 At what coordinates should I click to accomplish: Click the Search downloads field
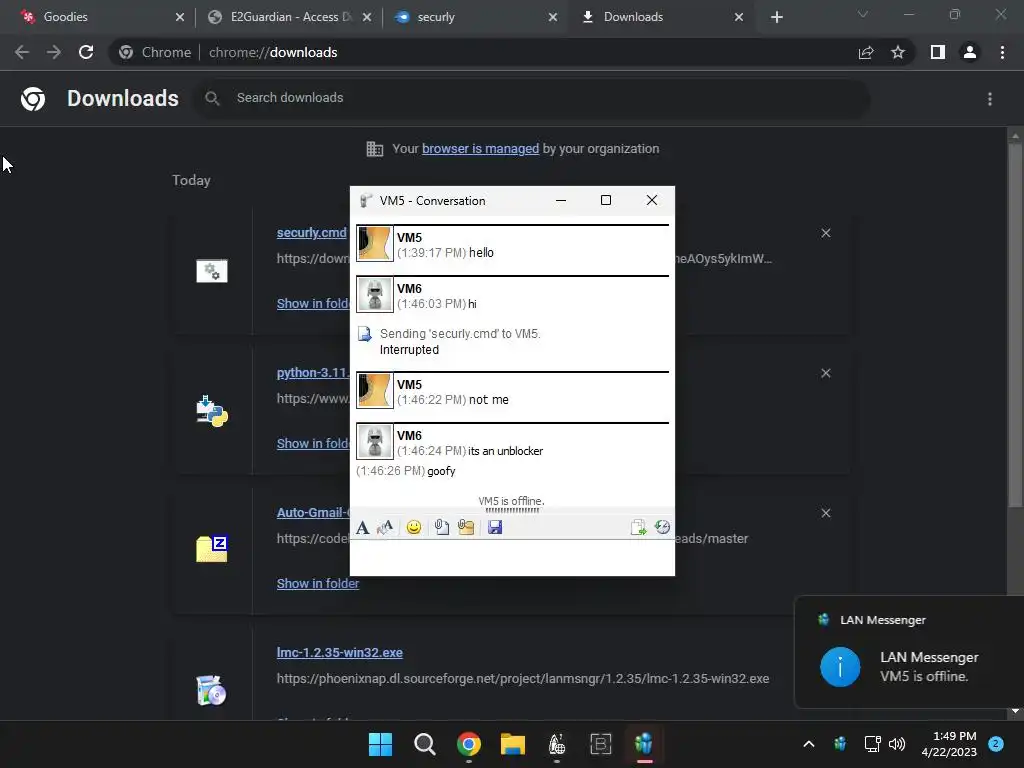(x=532, y=98)
